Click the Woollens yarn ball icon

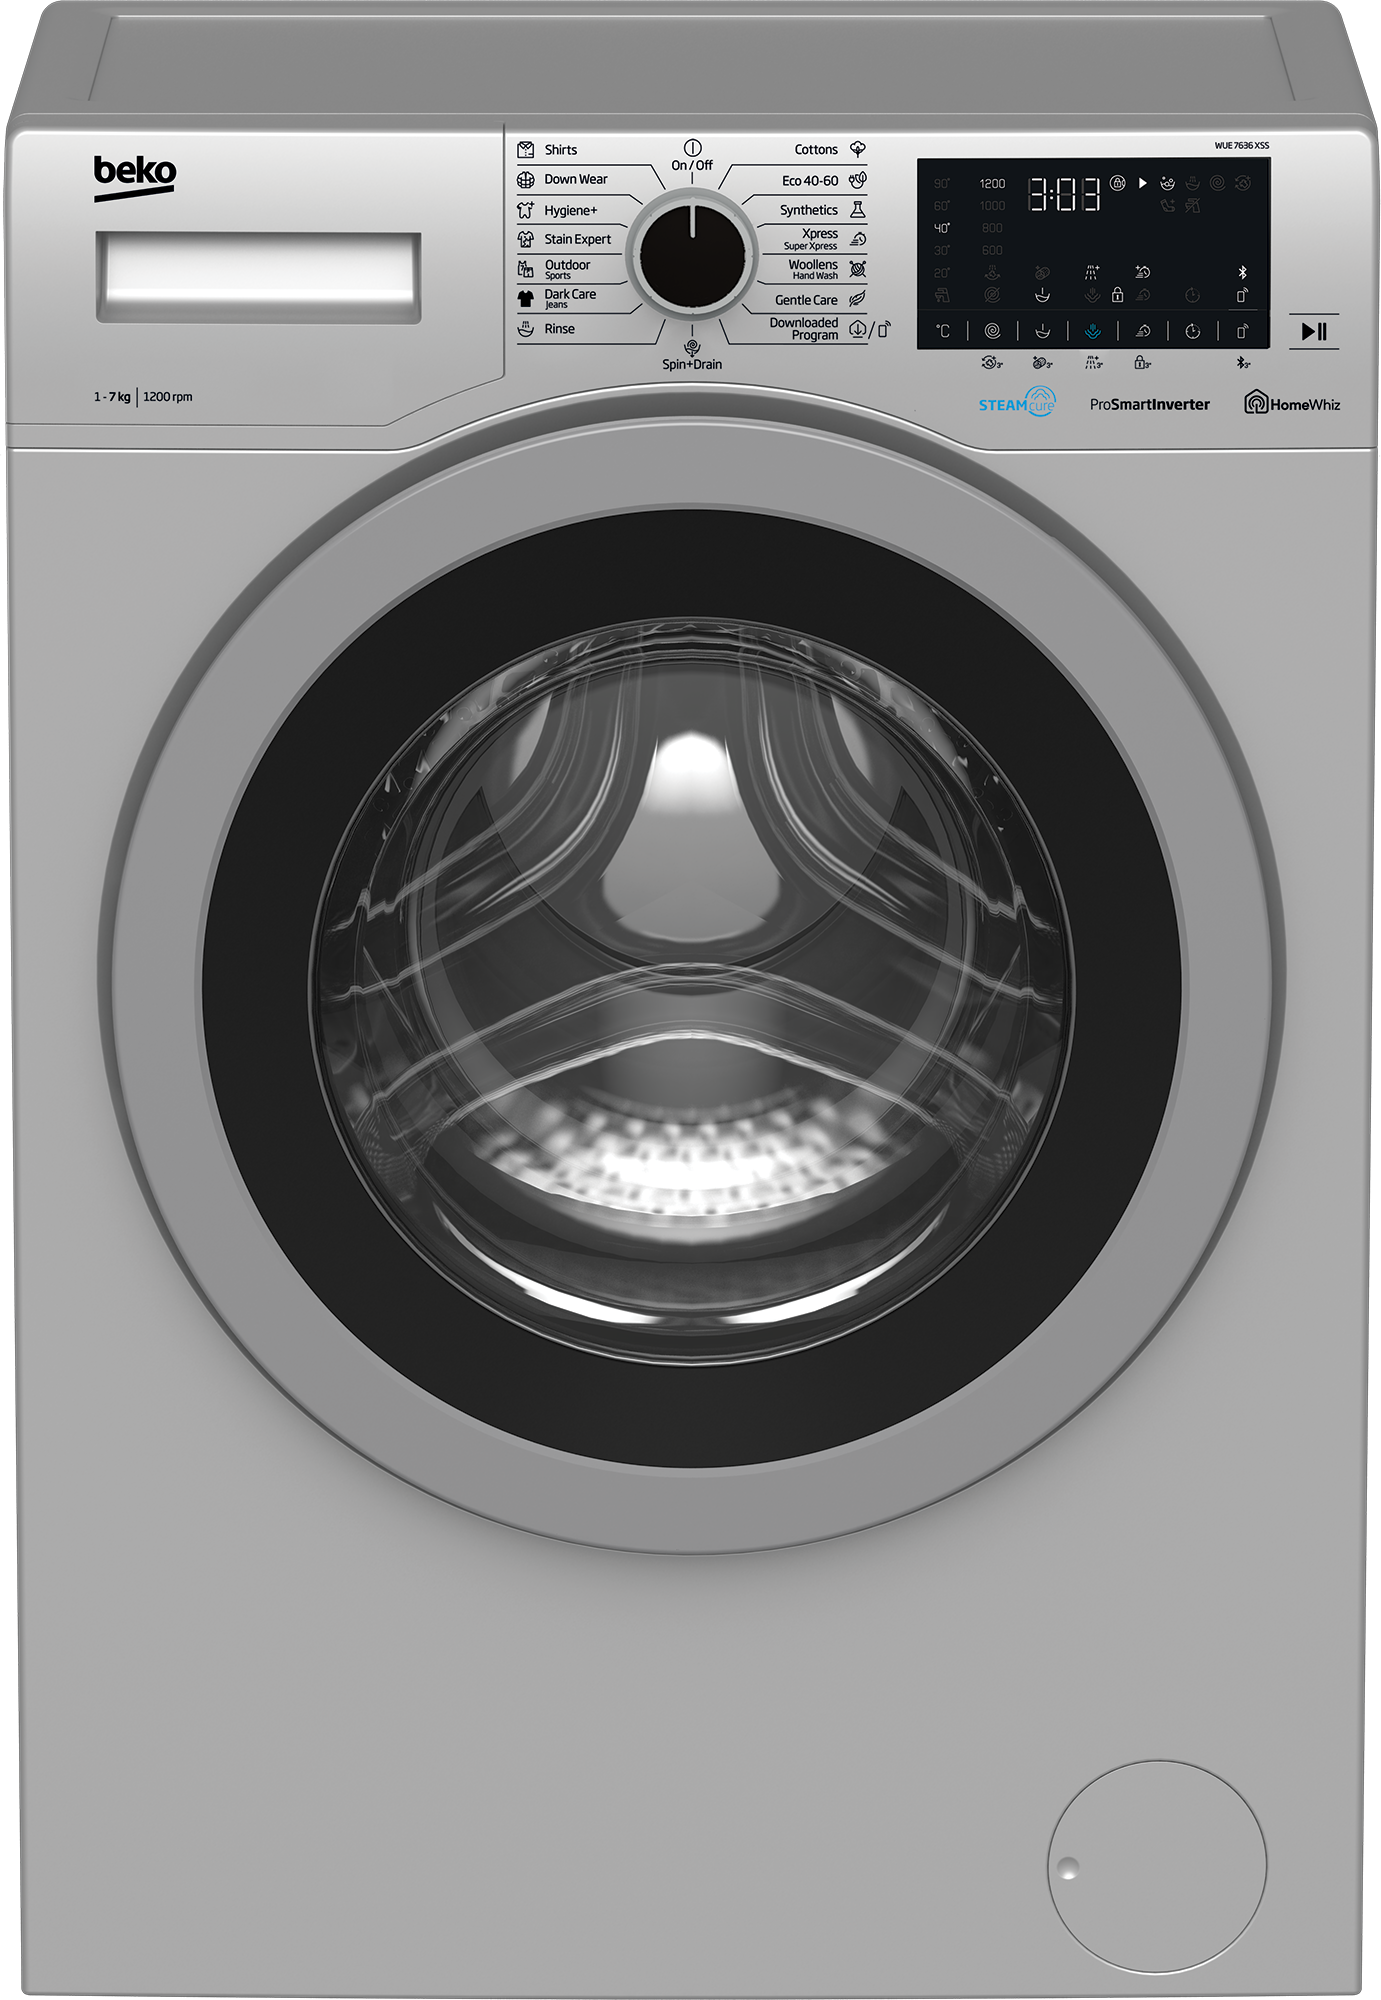857,269
